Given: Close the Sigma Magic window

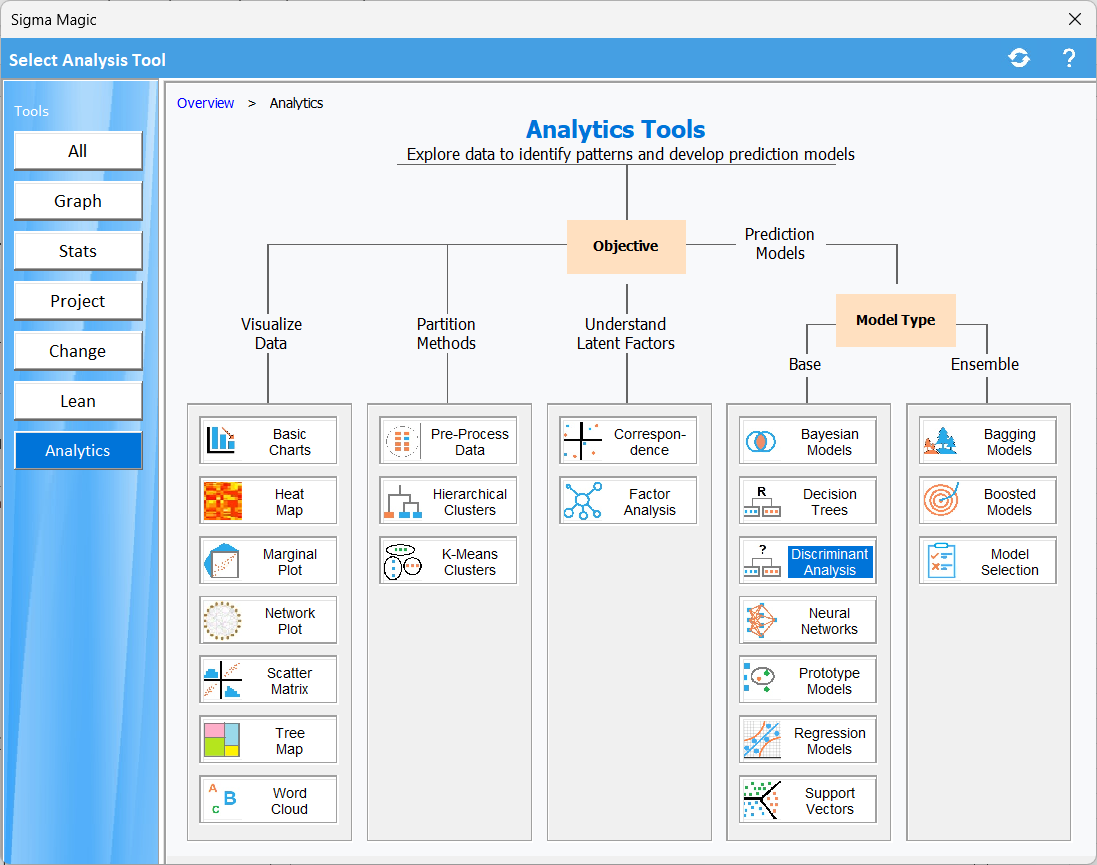Looking at the screenshot, I should click(x=1075, y=19).
